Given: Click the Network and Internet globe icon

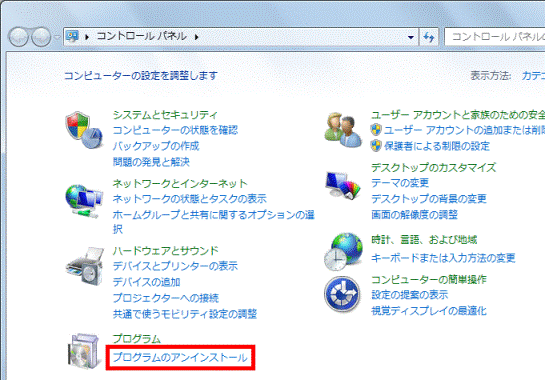Looking at the screenshot, I should click(84, 201).
